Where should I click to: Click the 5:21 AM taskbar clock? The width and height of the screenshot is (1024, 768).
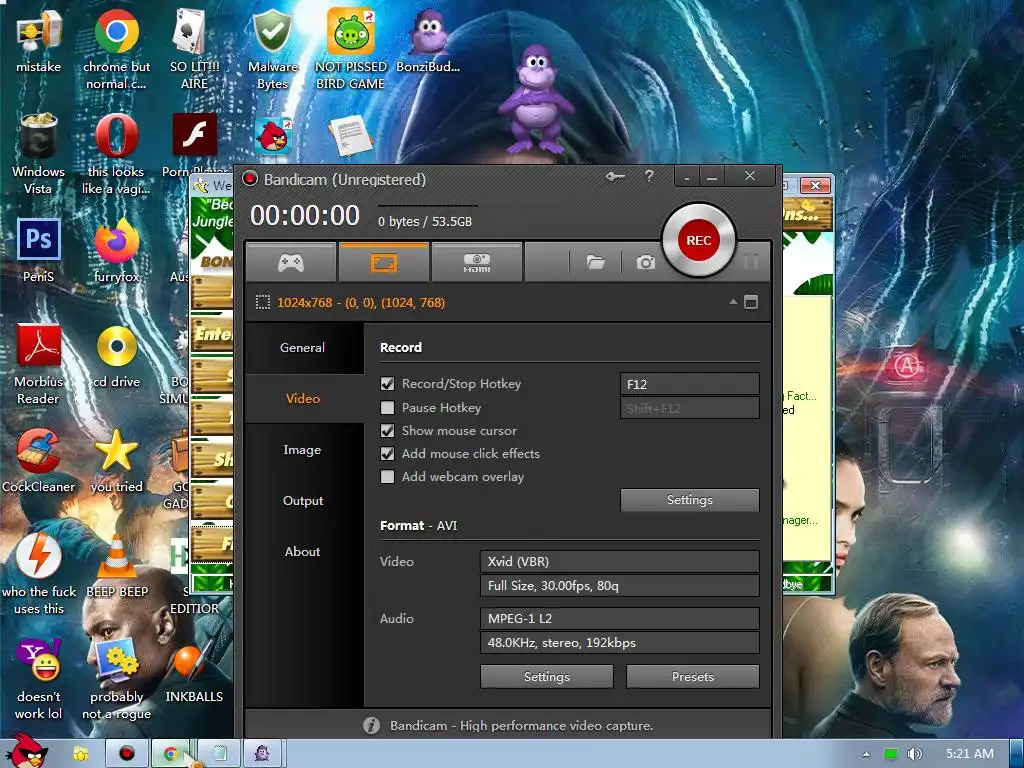pyautogui.click(x=970, y=754)
